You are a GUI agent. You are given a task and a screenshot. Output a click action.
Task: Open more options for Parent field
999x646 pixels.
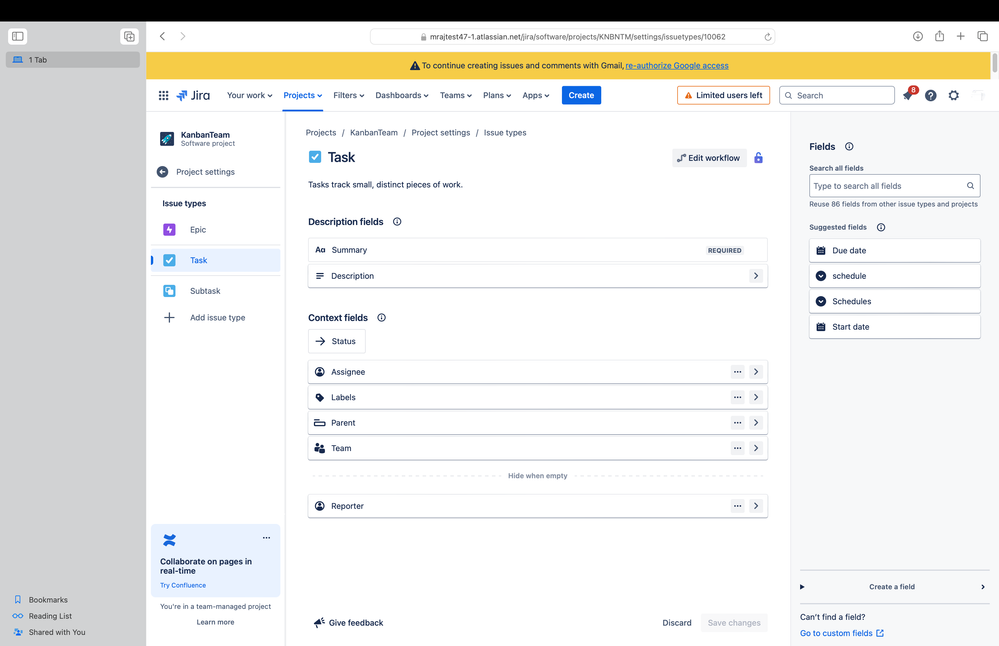(737, 423)
